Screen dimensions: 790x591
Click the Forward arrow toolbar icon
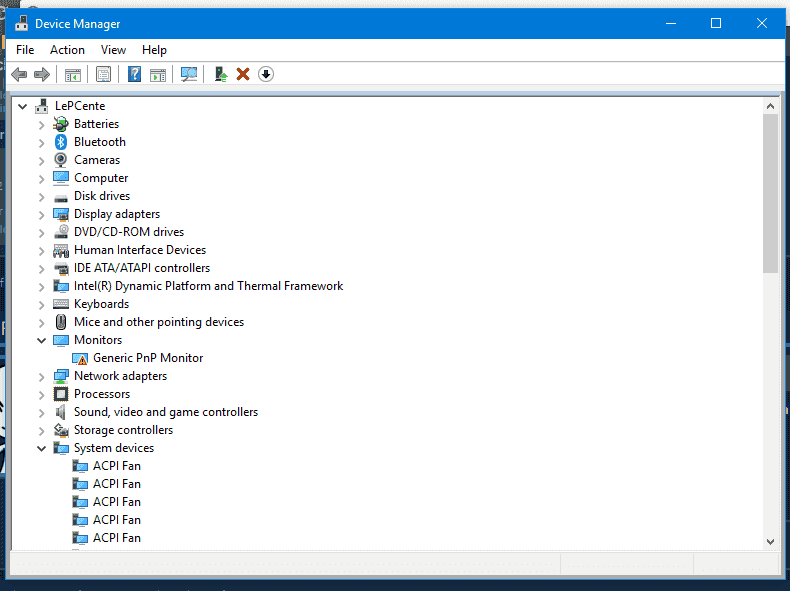click(42, 75)
